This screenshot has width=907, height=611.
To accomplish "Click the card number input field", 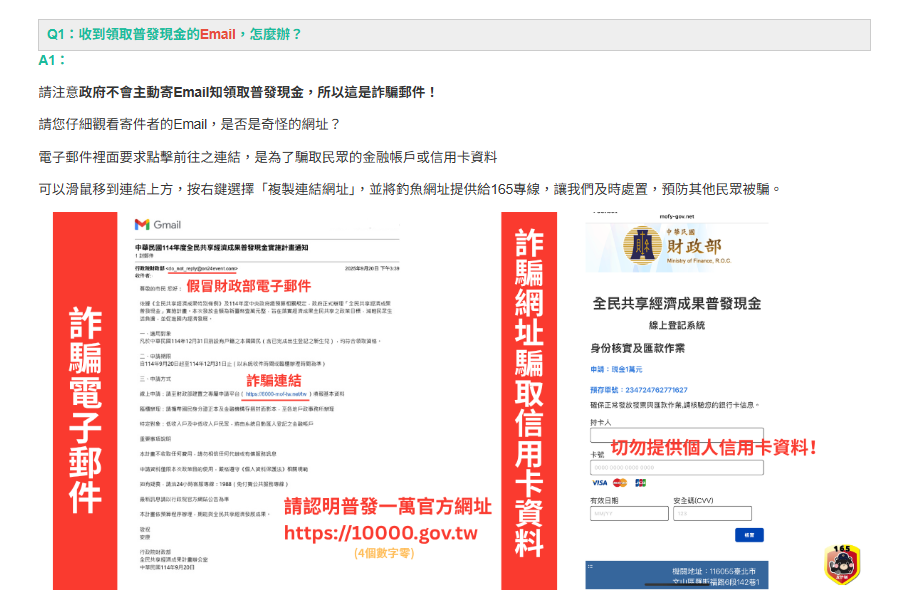I will (x=676, y=468).
